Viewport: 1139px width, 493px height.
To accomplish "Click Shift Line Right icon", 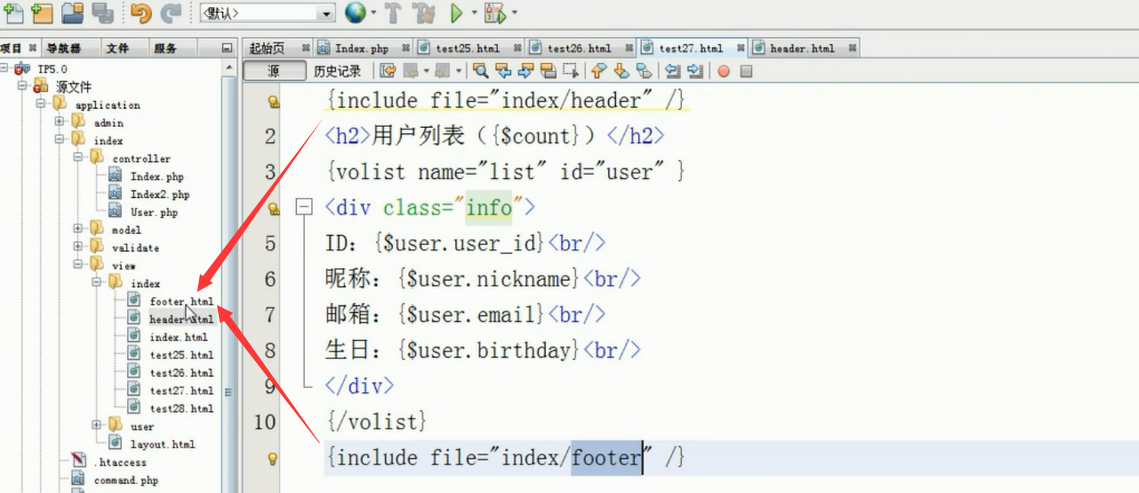I will tap(695, 71).
